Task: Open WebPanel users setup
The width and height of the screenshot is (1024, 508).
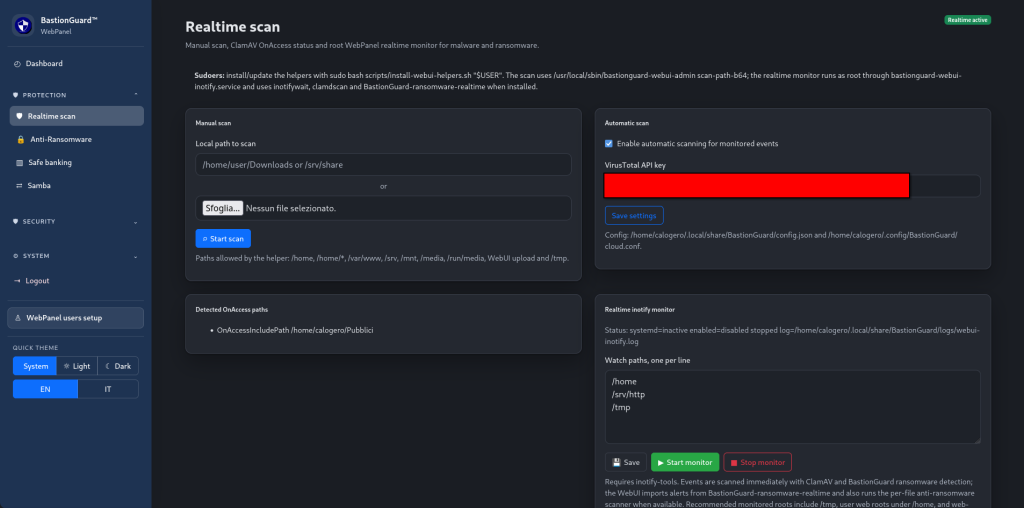Action: point(76,318)
